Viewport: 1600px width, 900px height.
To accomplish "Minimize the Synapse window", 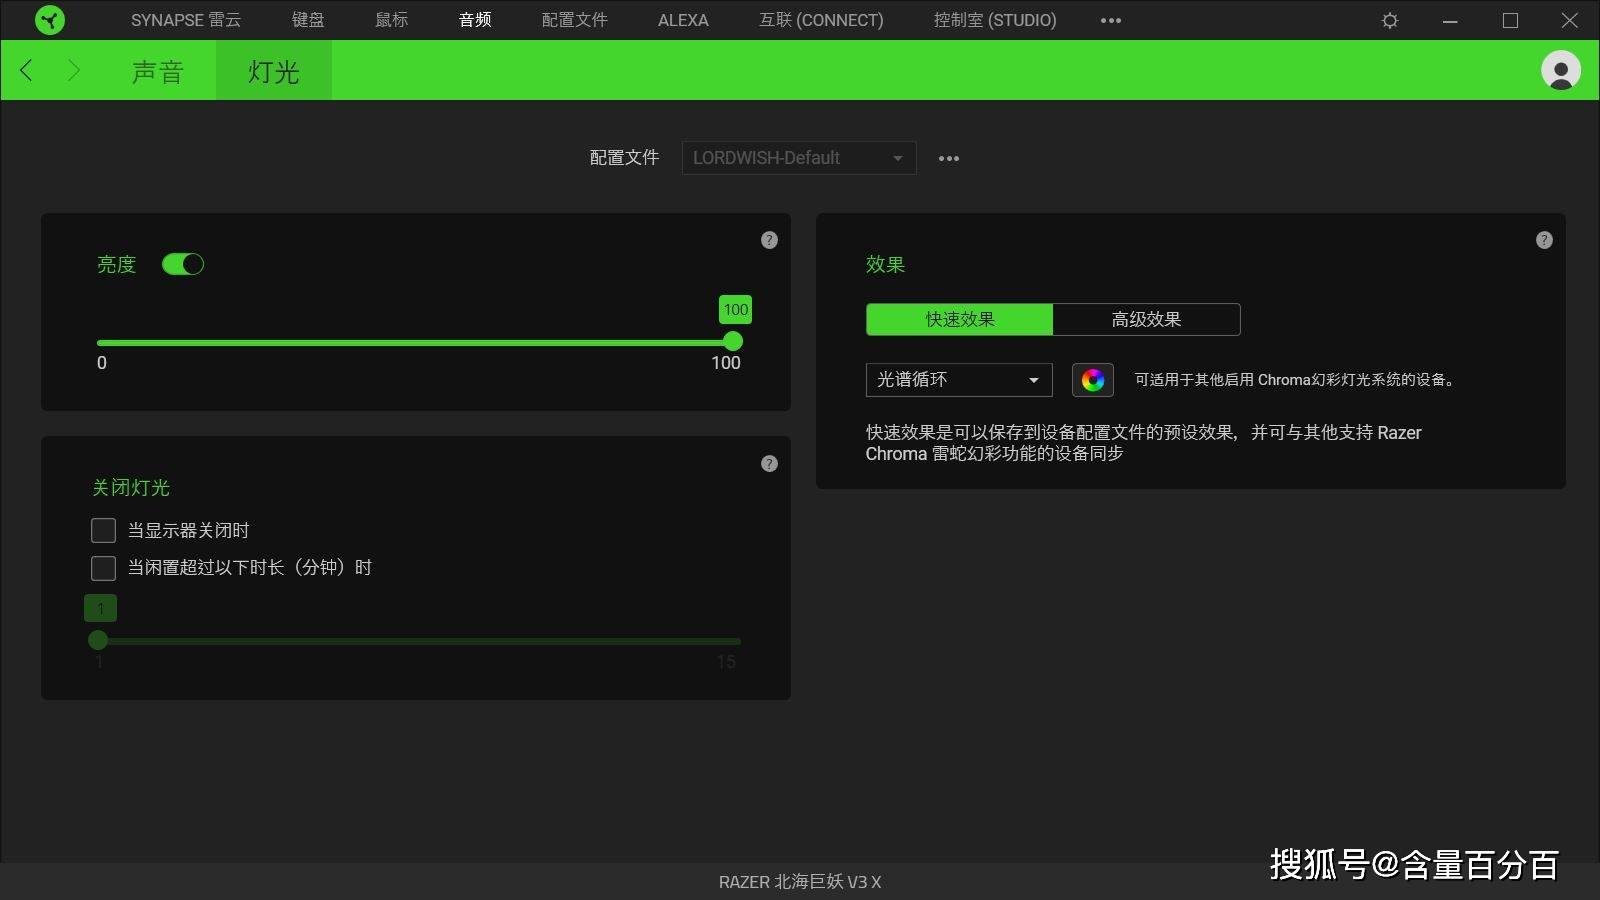I will point(1450,20).
